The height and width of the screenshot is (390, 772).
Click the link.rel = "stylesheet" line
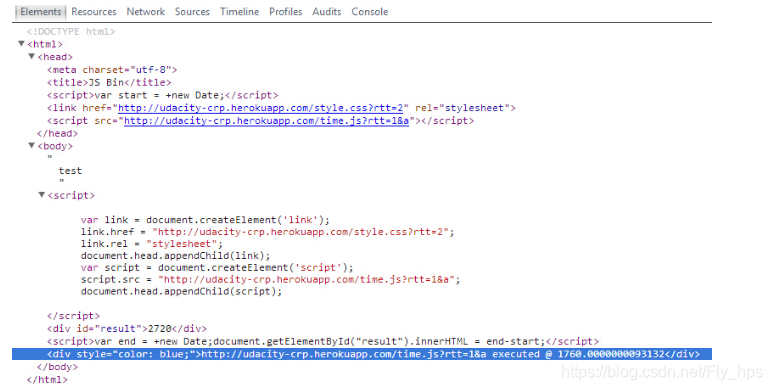(152, 244)
